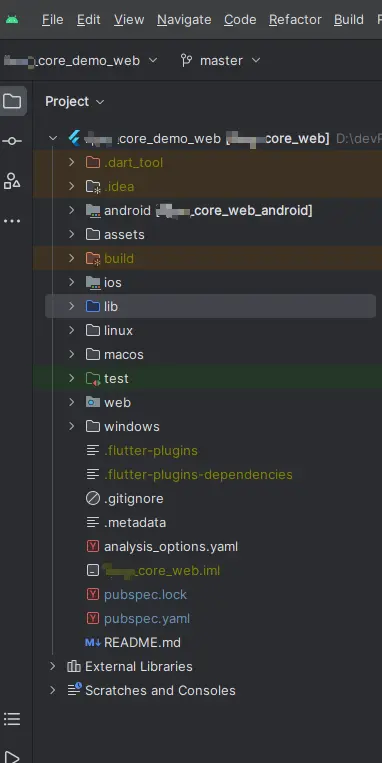This screenshot has width=382, height=763.
Task: Click the README.md markdown icon
Action: pos(92,642)
